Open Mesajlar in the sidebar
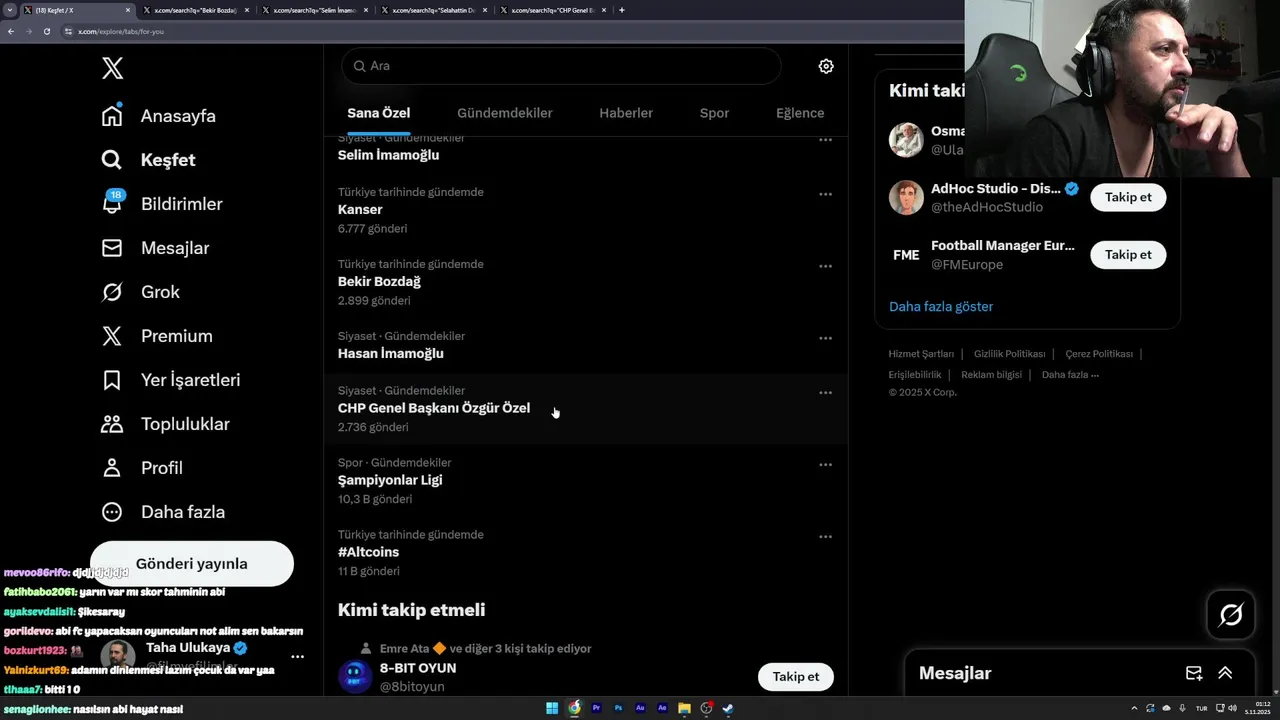The image size is (1280, 720). pos(155,248)
